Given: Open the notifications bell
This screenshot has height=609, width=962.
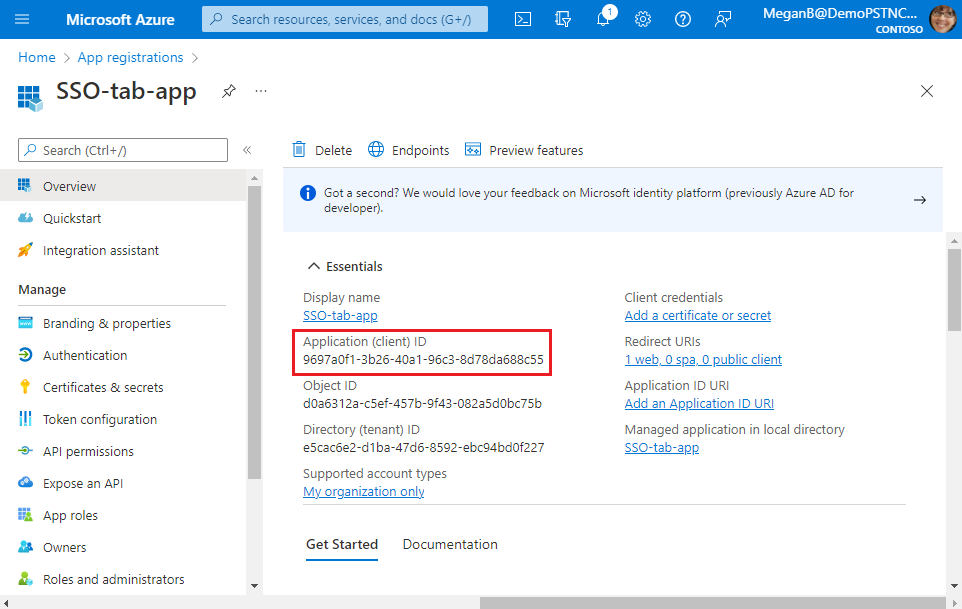Looking at the screenshot, I should point(604,18).
